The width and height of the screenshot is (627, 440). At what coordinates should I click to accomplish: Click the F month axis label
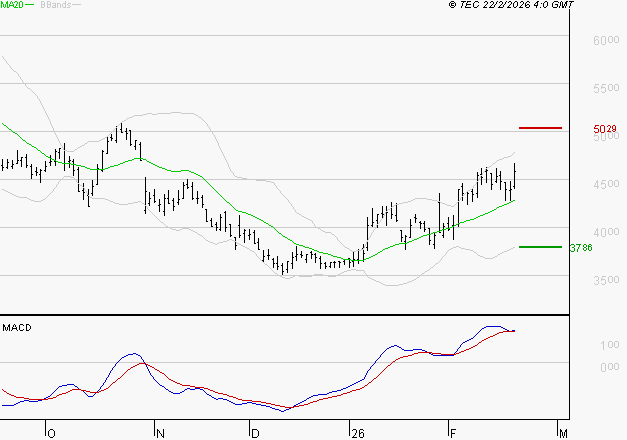pos(453,434)
